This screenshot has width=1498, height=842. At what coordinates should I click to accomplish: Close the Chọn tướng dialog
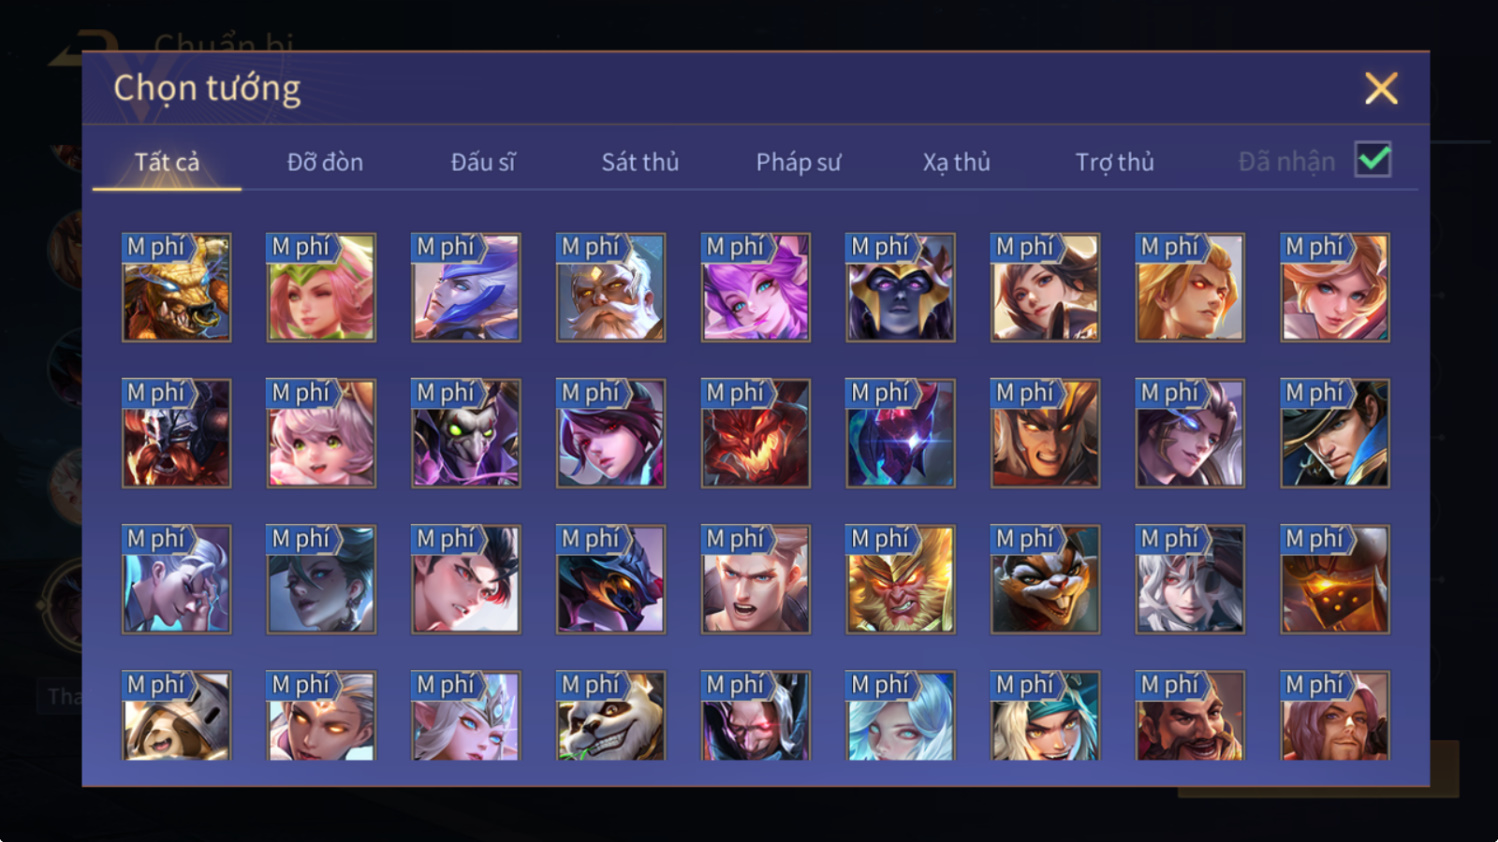coord(1381,89)
